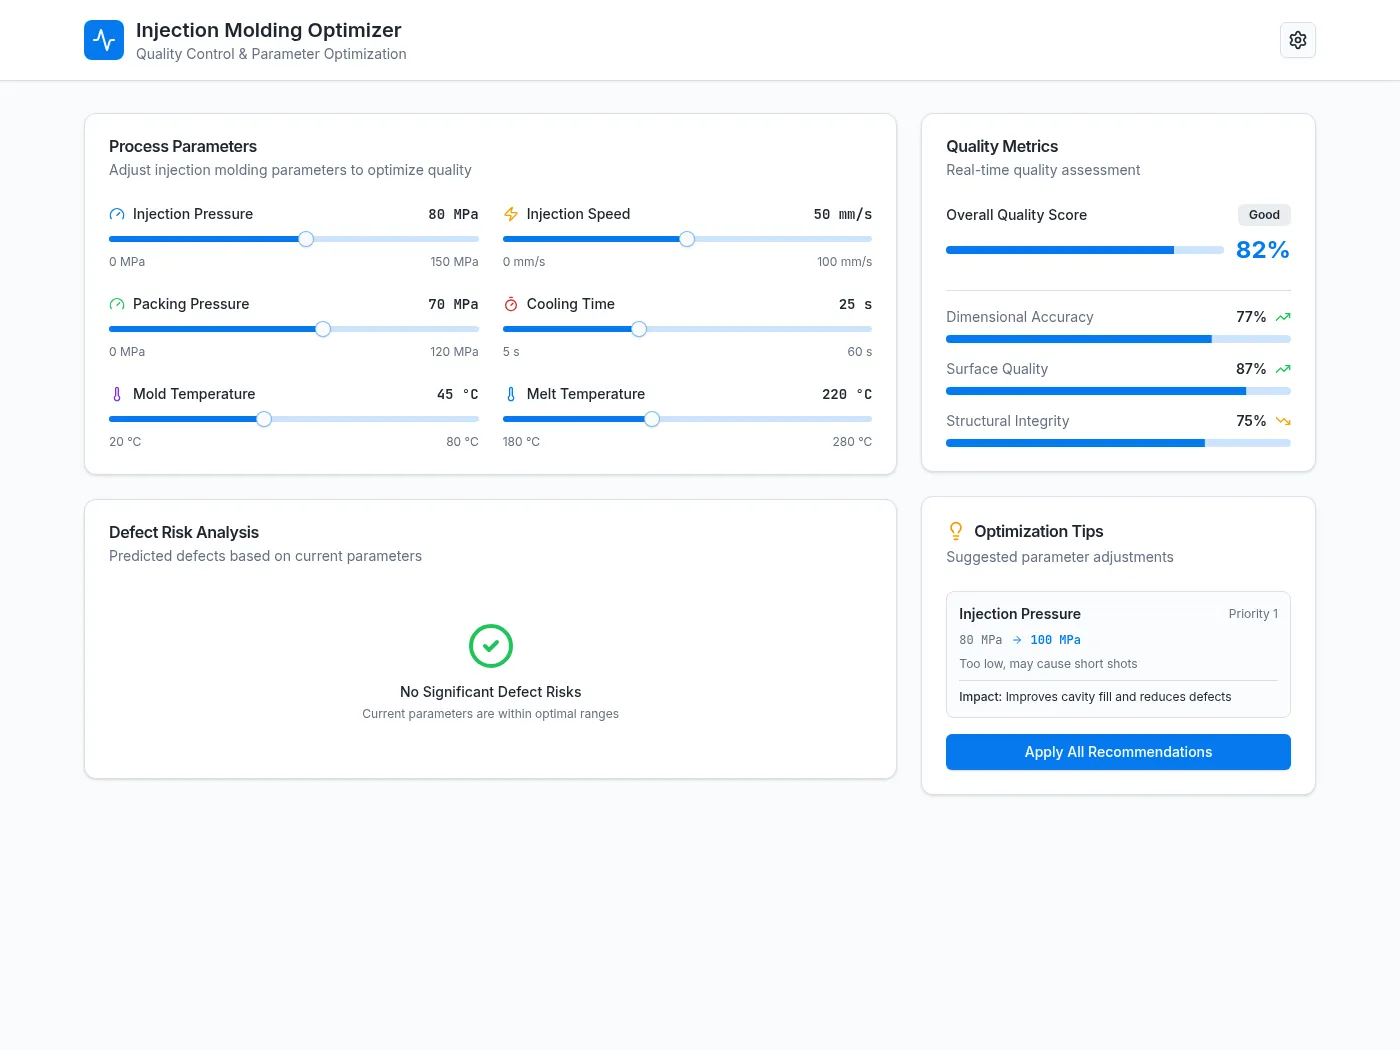Click the Good quality score badge
Screen dimensions: 1400x1050
[x=1264, y=215]
